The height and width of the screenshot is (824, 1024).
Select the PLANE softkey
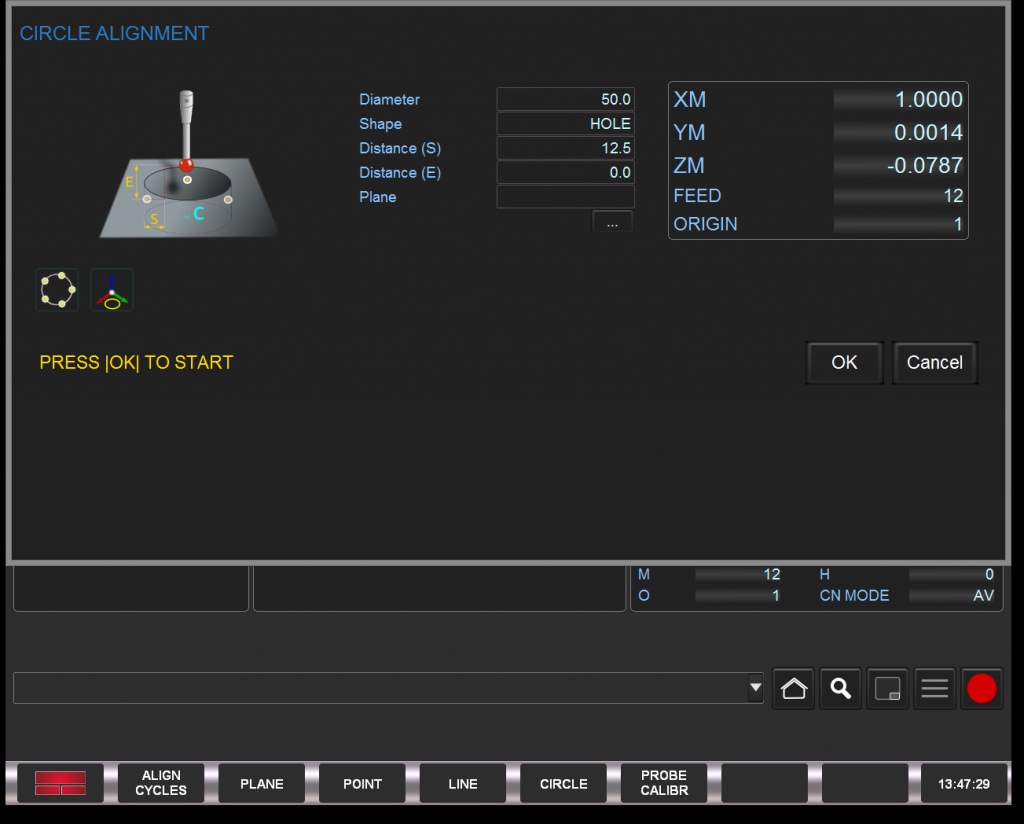(x=262, y=784)
